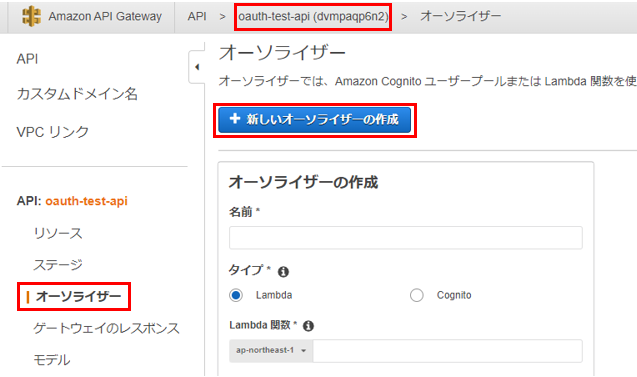The width and height of the screenshot is (637, 377).
Task: Open the API item in the sidebar
Action: click(27, 59)
